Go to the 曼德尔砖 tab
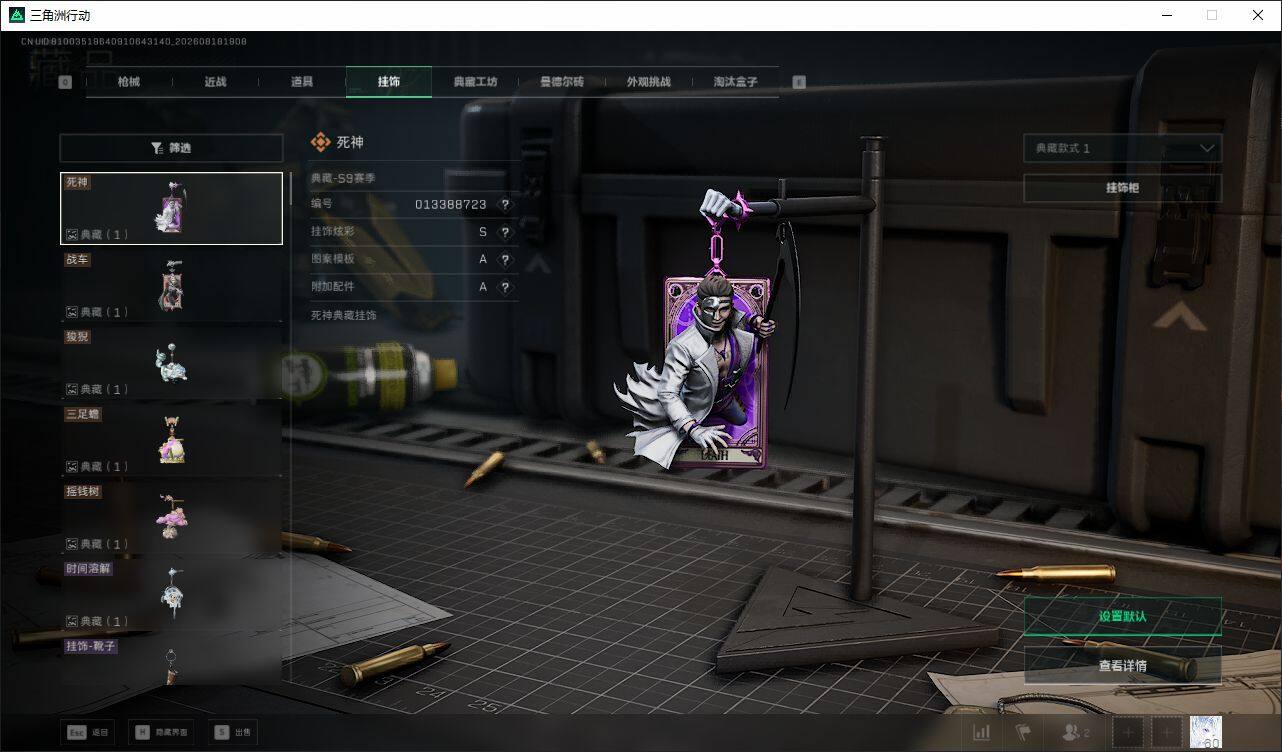The height and width of the screenshot is (752, 1282). coord(562,82)
